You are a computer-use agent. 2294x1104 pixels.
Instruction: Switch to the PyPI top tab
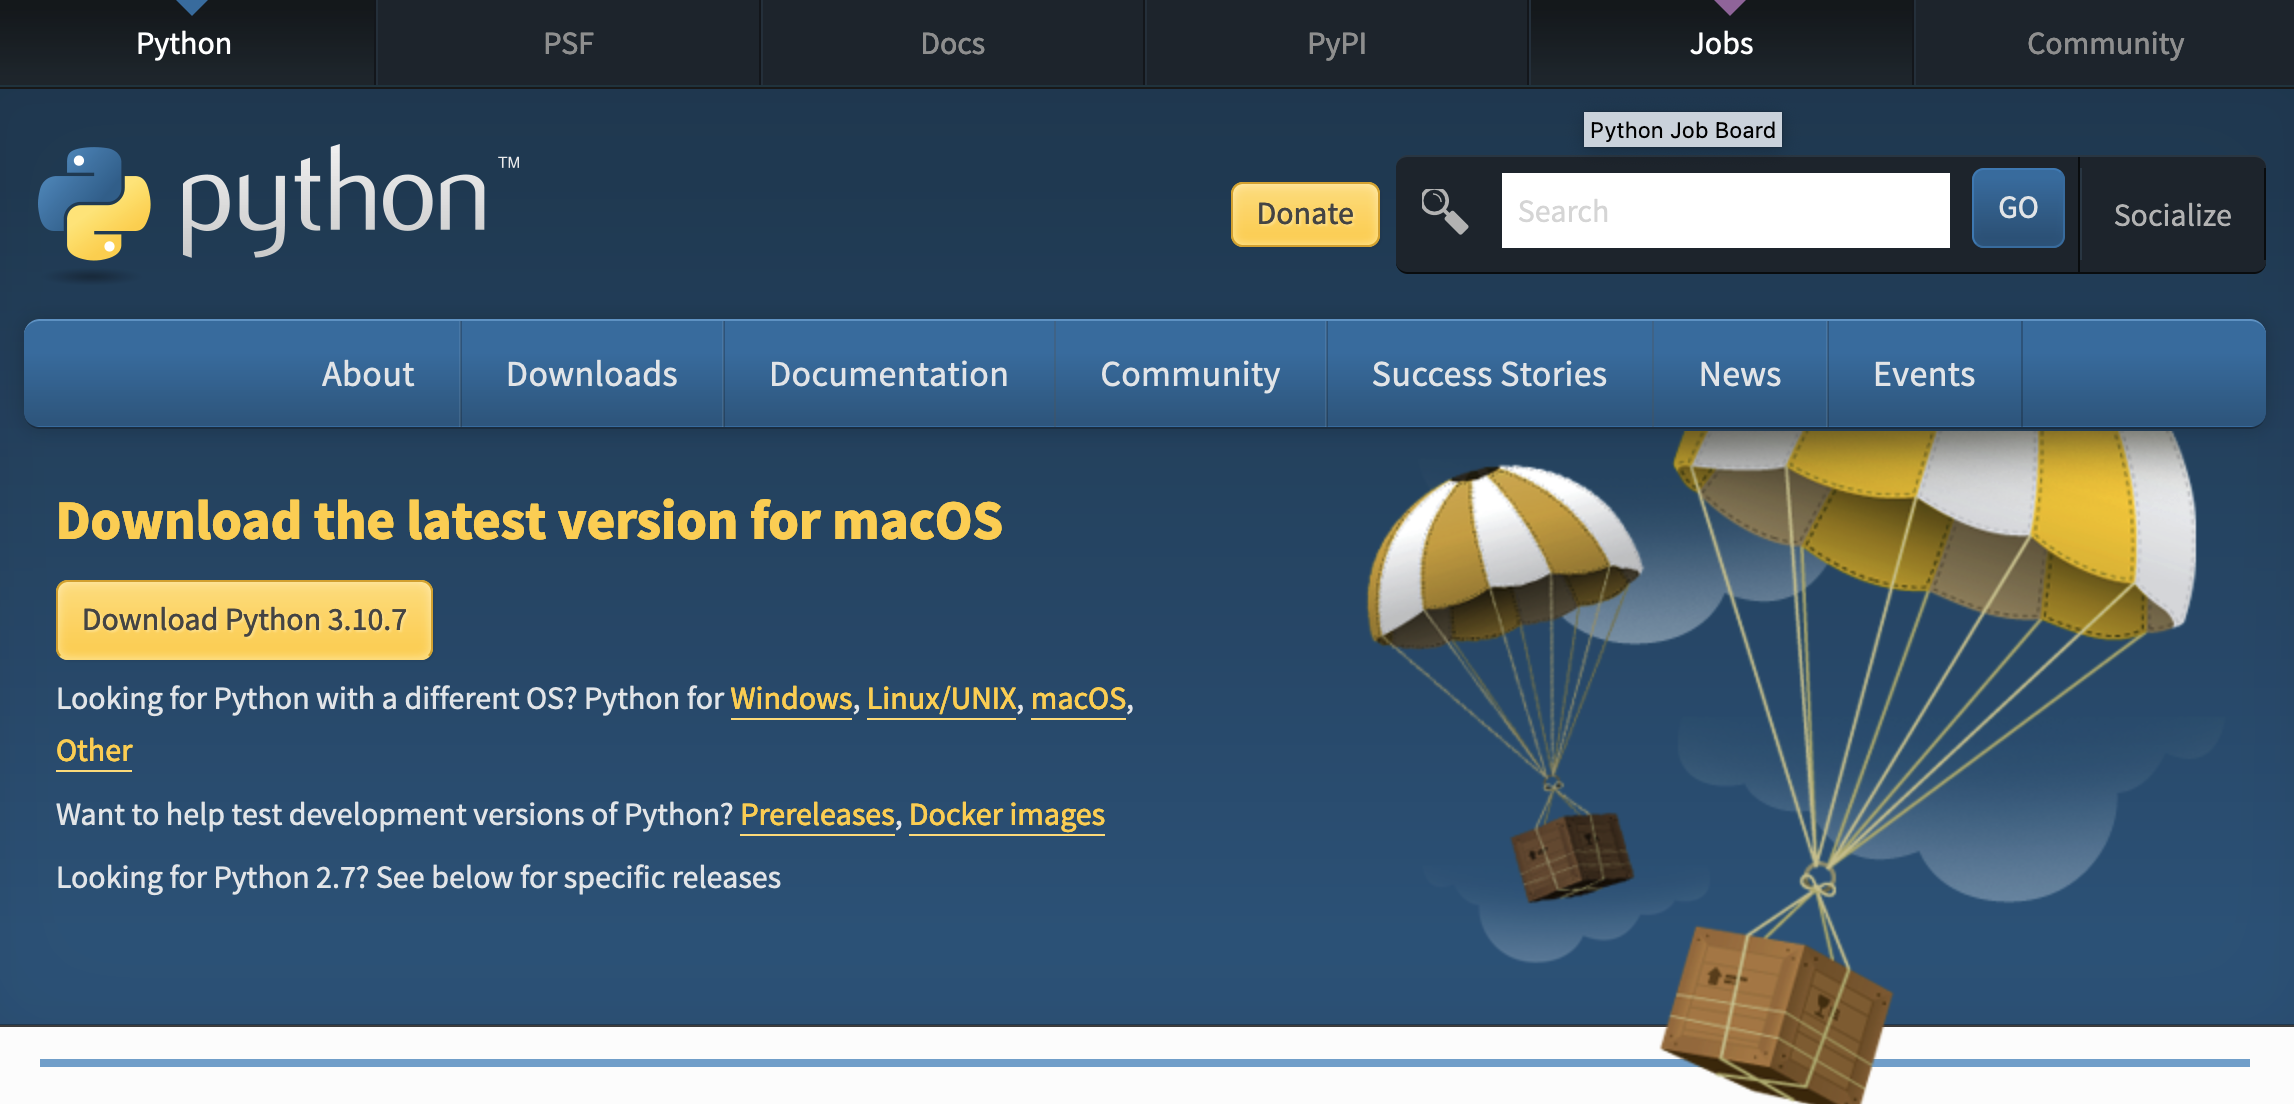pyautogui.click(x=1336, y=43)
